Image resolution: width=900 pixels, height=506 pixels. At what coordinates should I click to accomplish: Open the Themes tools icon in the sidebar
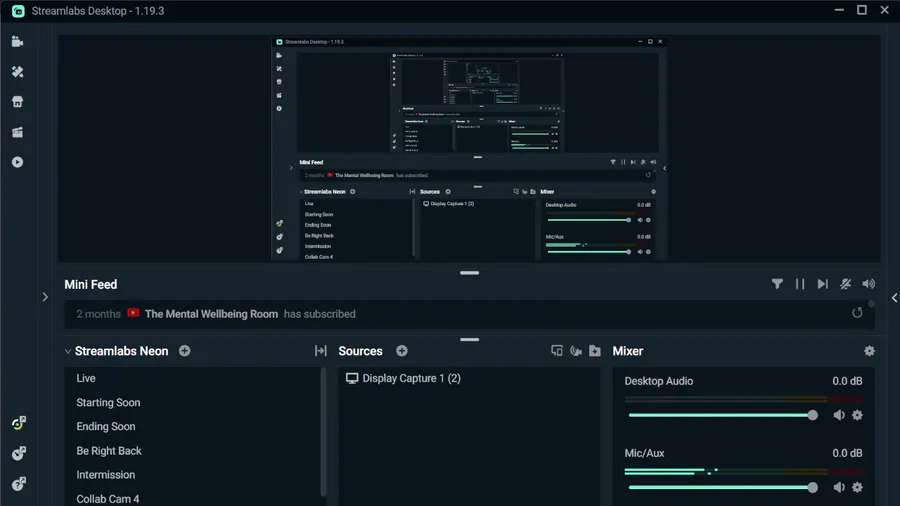17,72
